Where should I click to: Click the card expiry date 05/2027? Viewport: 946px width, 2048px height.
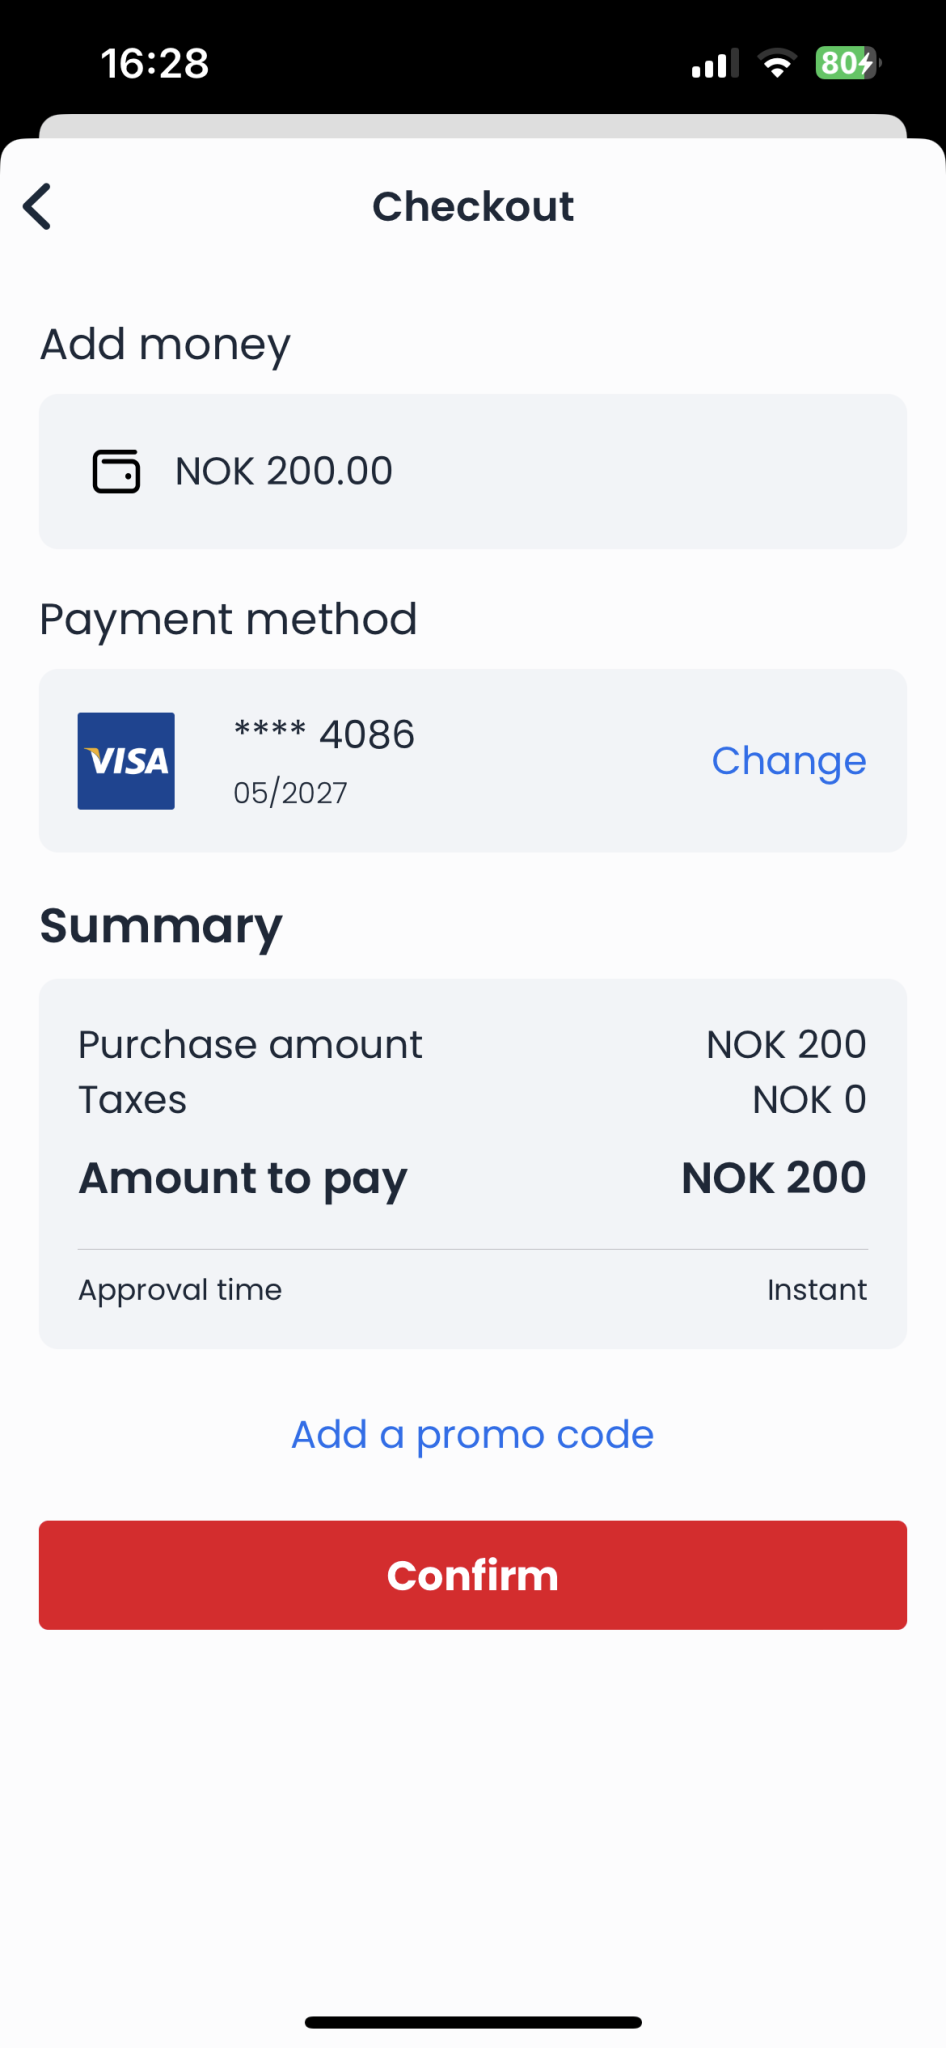point(290,793)
